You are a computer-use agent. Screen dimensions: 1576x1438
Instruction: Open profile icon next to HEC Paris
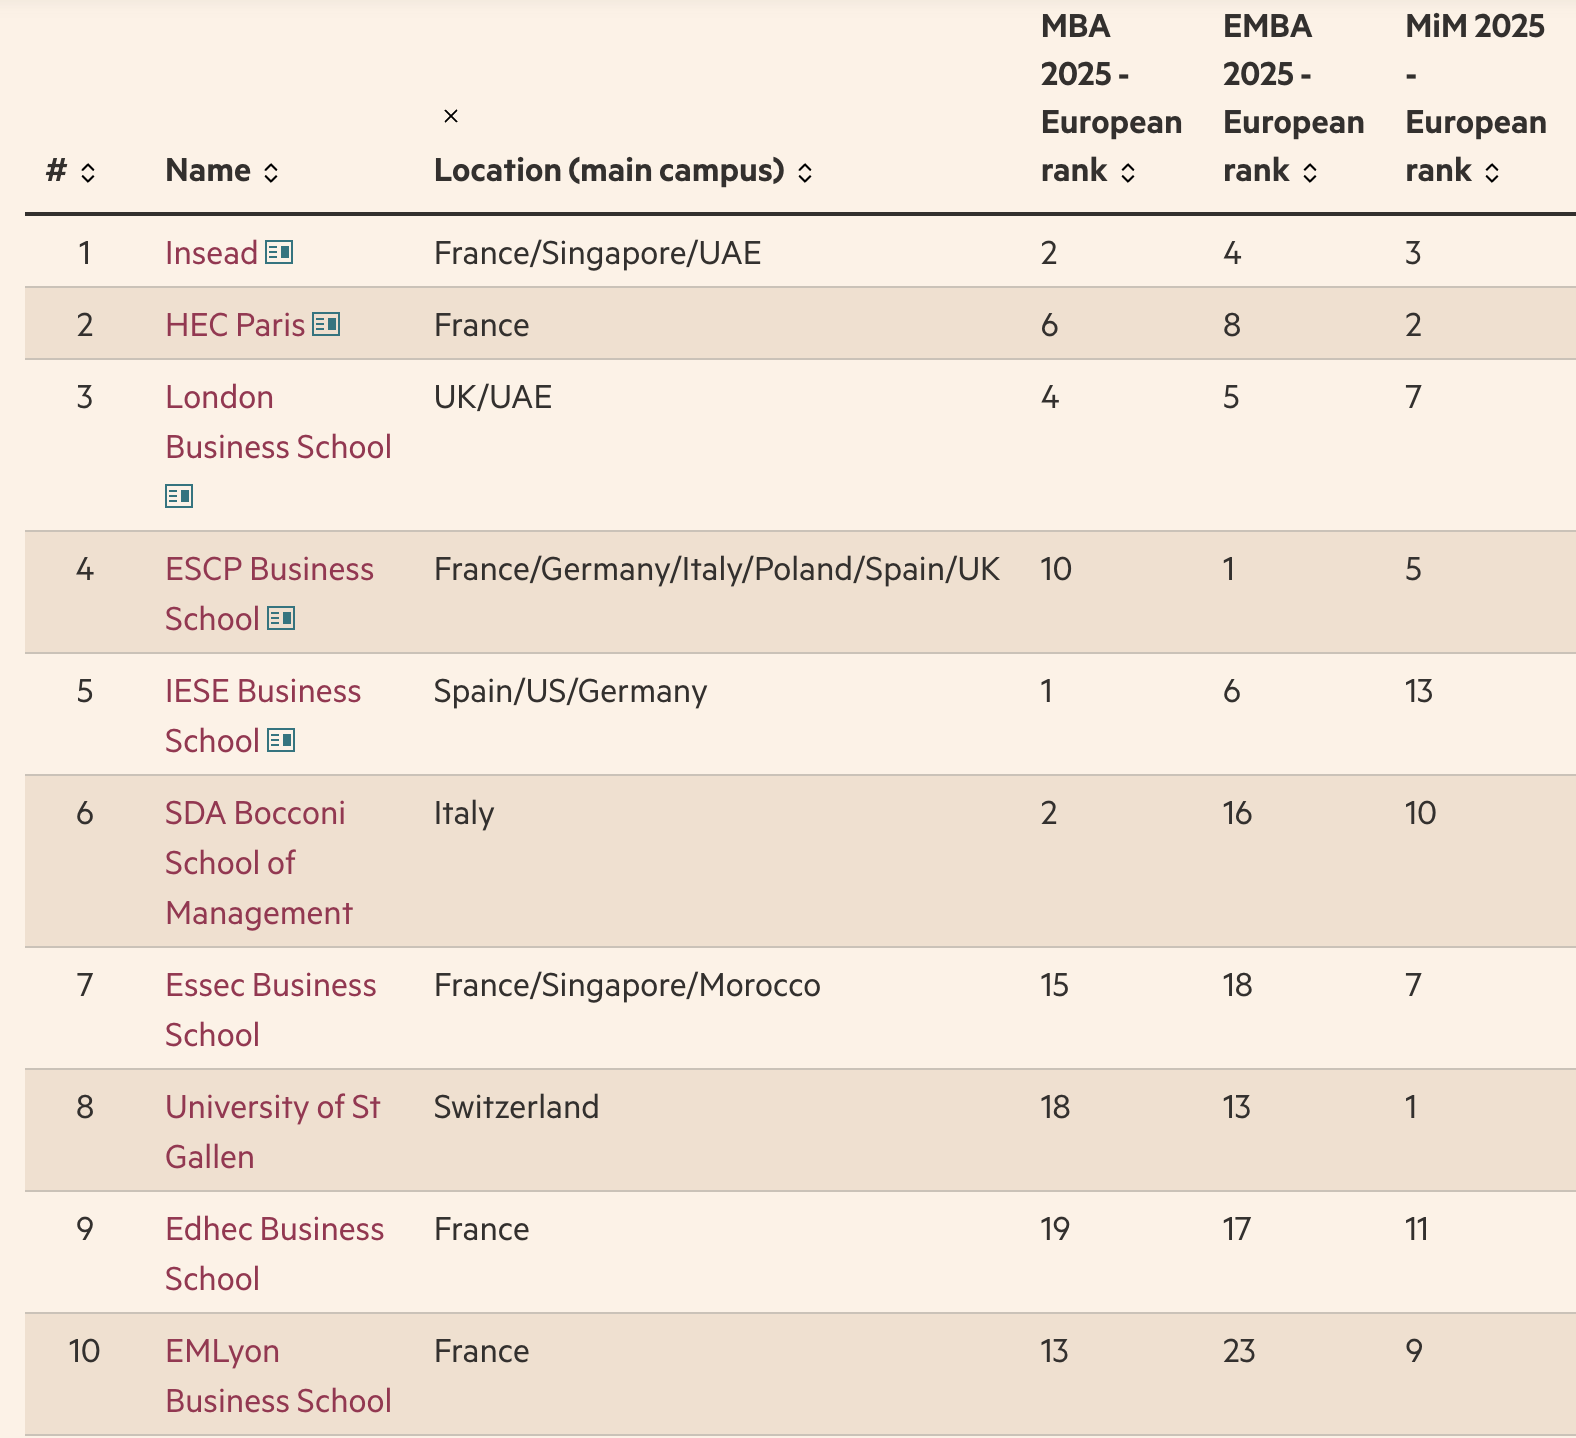[326, 325]
